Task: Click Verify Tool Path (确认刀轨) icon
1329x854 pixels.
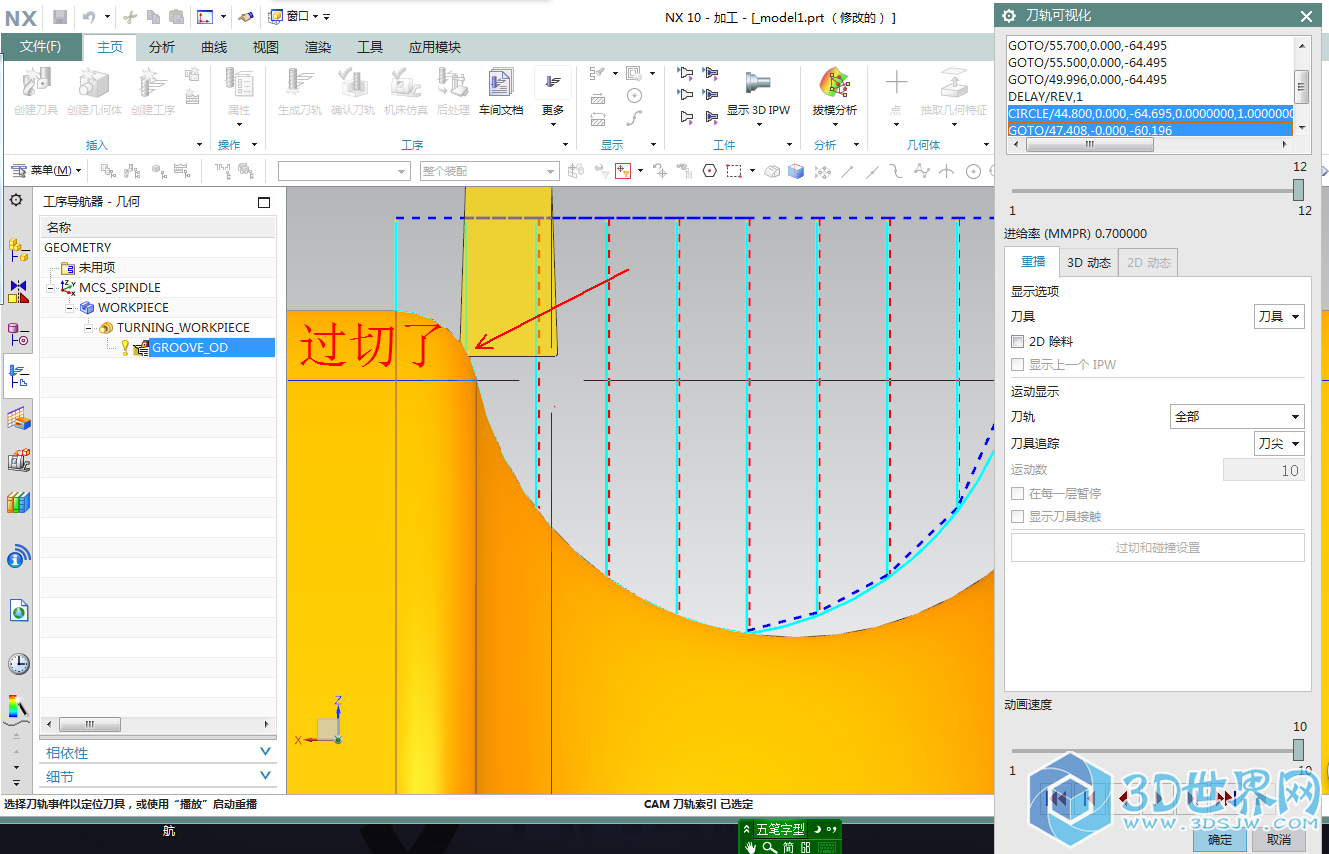Action: [x=352, y=92]
